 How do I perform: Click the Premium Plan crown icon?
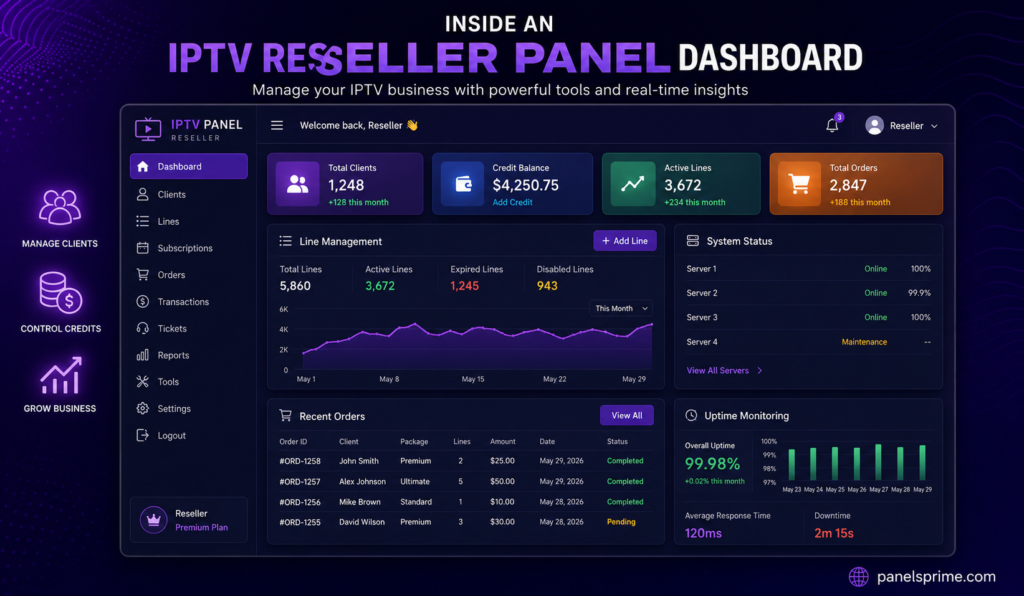click(x=153, y=520)
